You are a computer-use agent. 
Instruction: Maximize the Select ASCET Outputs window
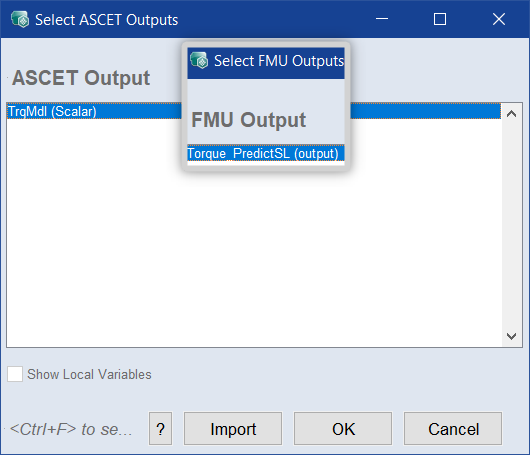tap(440, 19)
